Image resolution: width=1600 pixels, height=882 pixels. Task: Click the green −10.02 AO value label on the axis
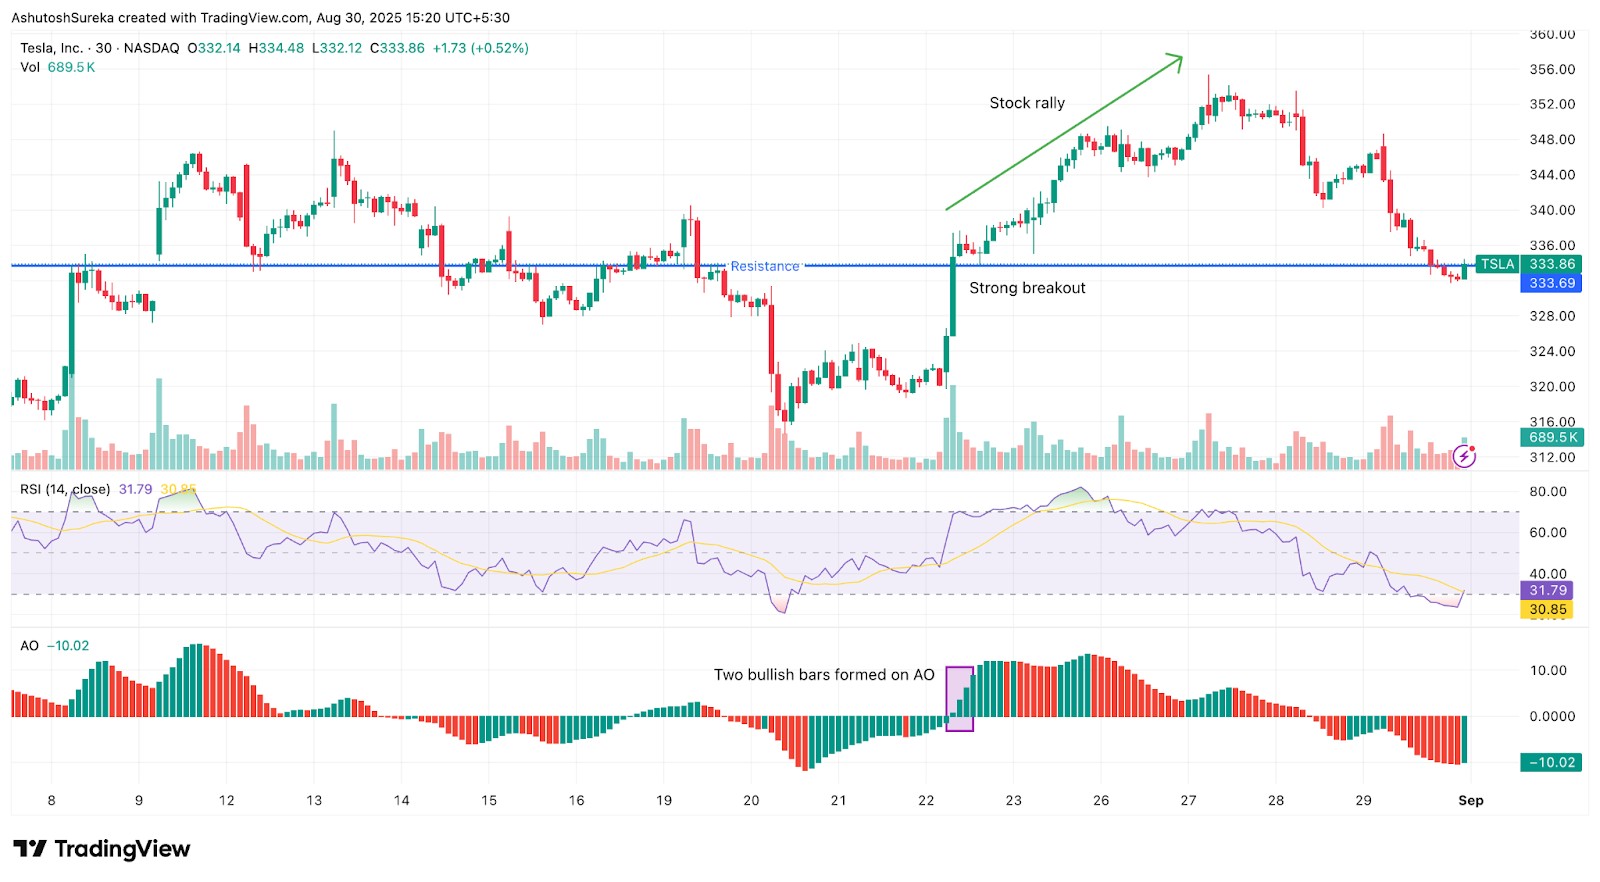pyautogui.click(x=1551, y=762)
